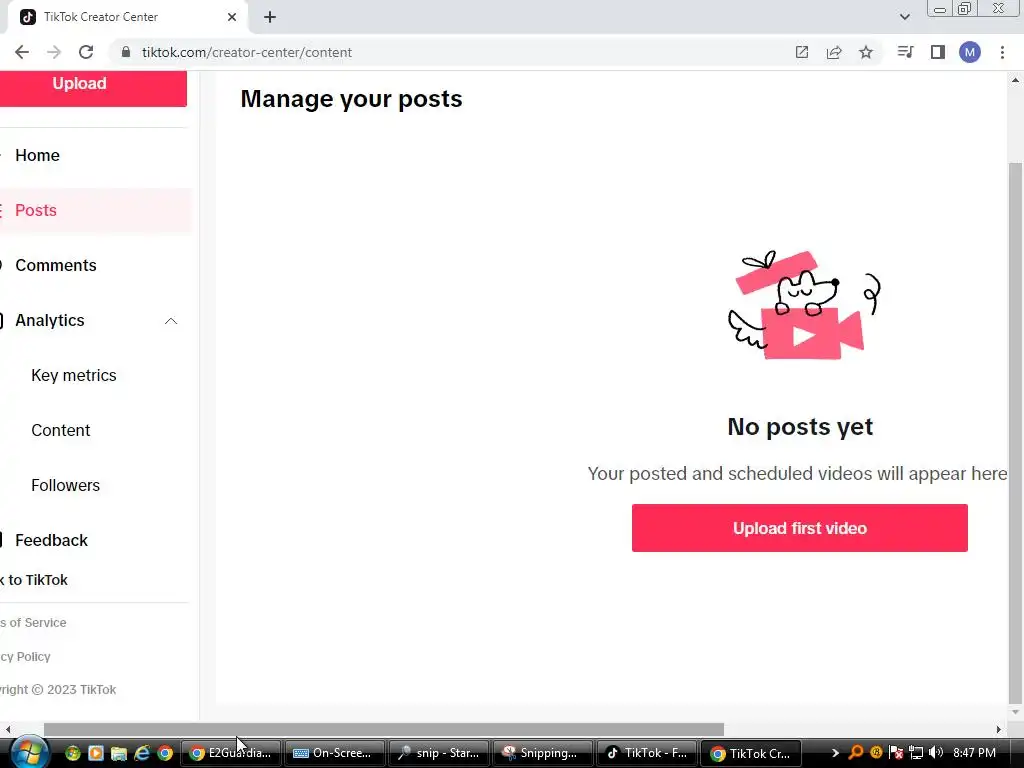This screenshot has width=1024, height=768.
Task: Click the open-in-app icon in address bar
Action: (801, 52)
